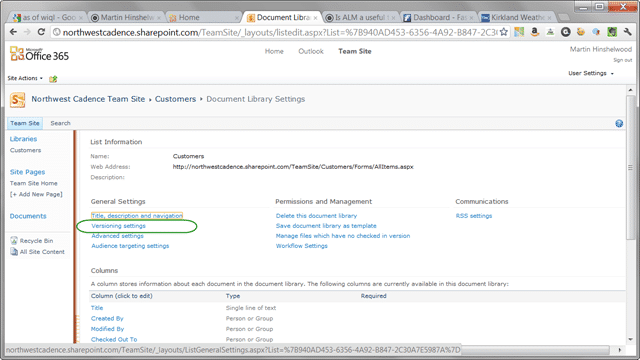The width and height of the screenshot is (640, 360).
Task: Click the browser forward arrow
Action: (27, 32)
